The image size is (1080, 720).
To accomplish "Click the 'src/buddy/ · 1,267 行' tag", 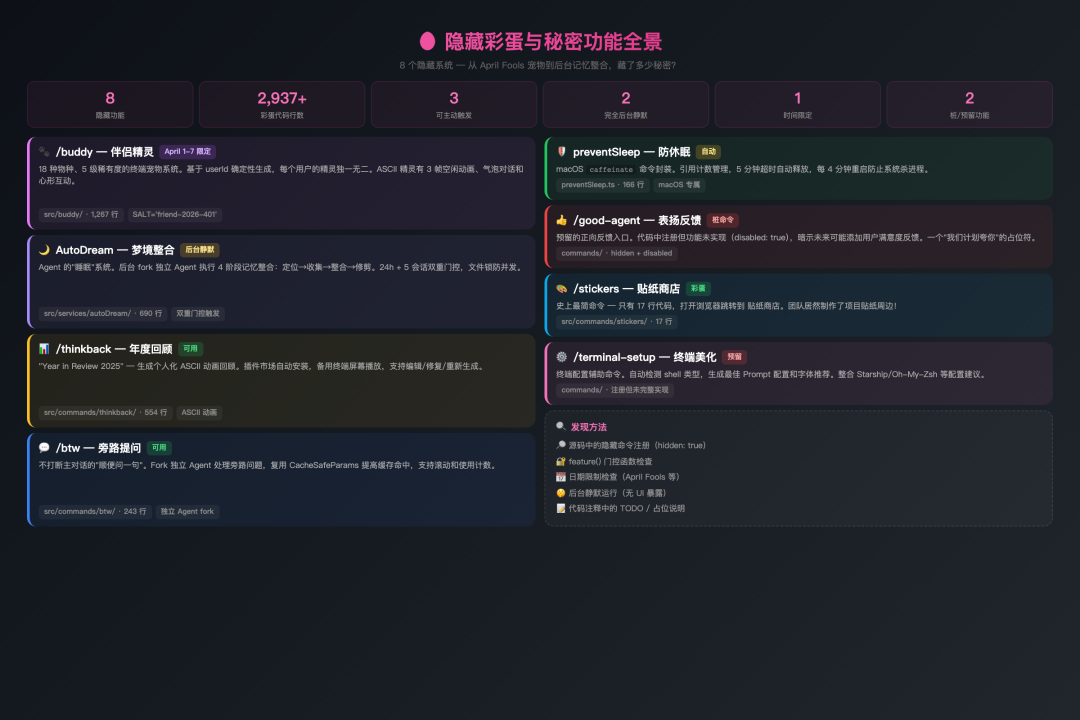I will tap(81, 214).
